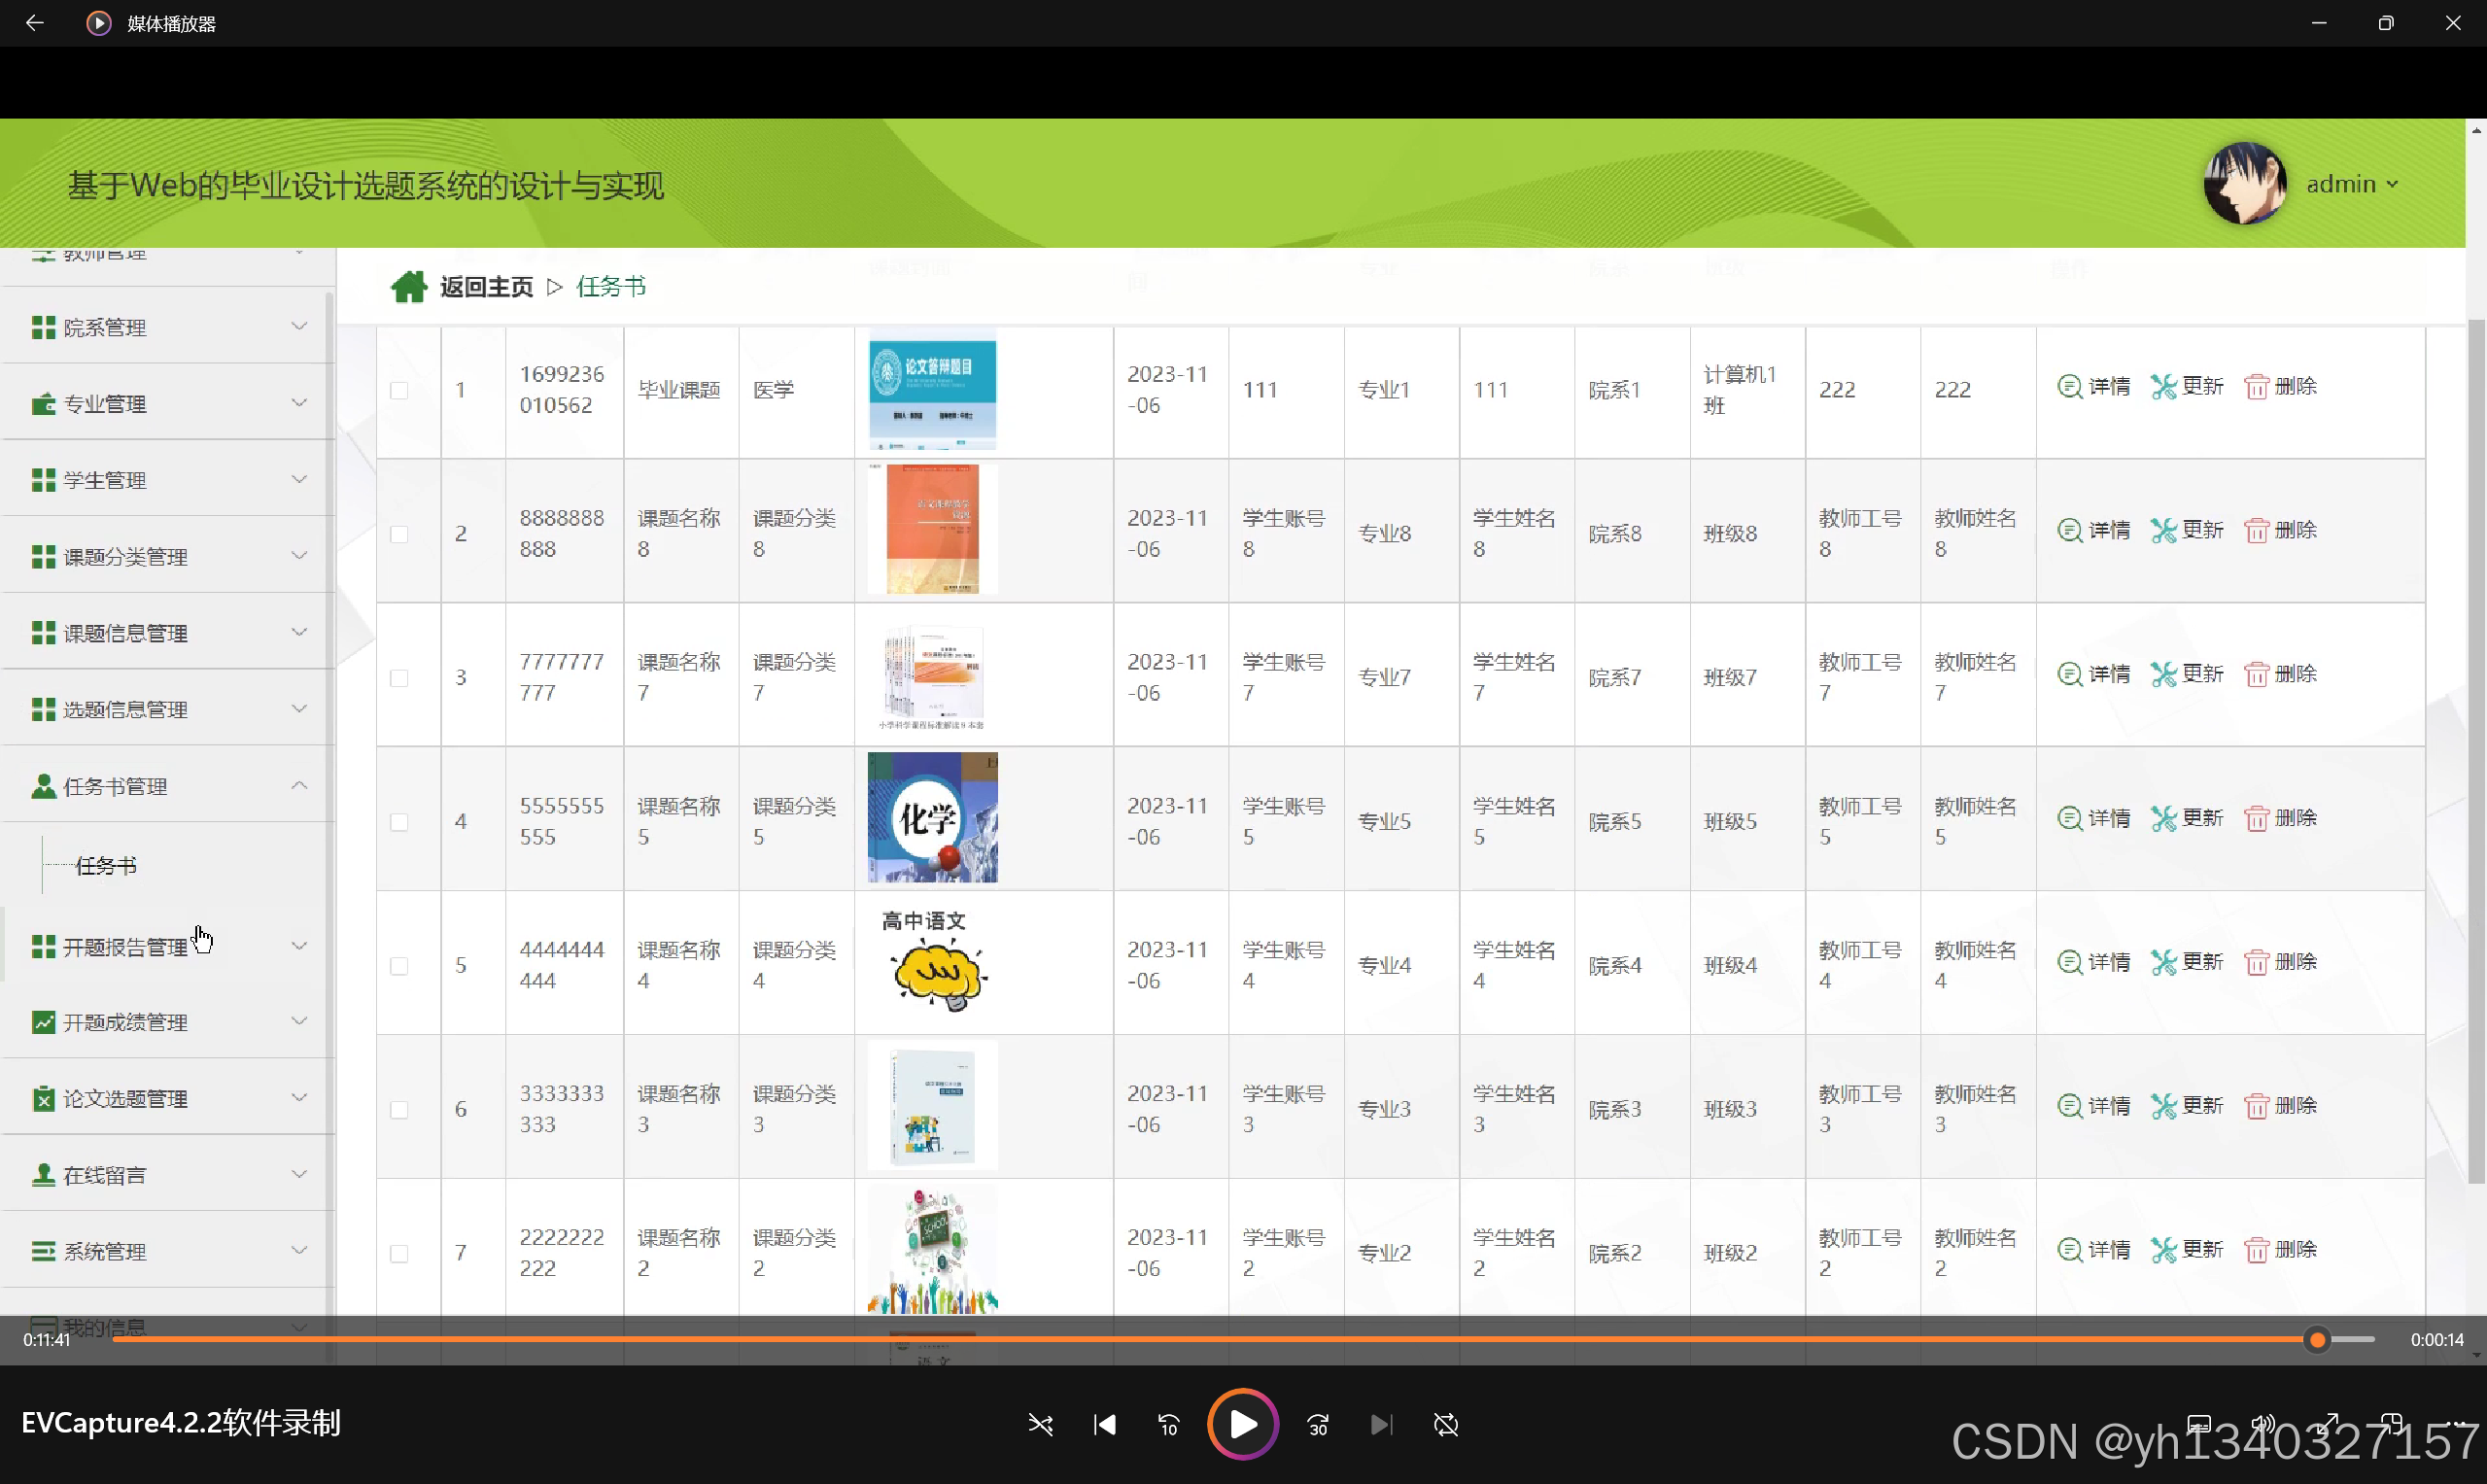Screen dimensions: 2487x1484
Task: Toggle shuffle icon in player controls
Action: (1040, 1424)
